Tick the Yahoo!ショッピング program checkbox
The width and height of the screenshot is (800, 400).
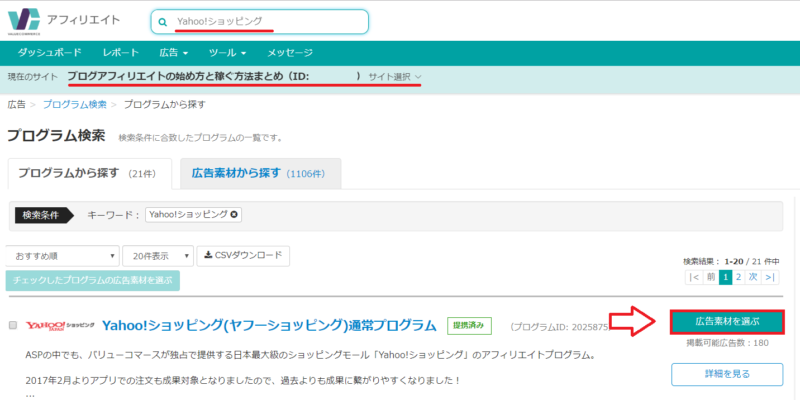point(13,326)
